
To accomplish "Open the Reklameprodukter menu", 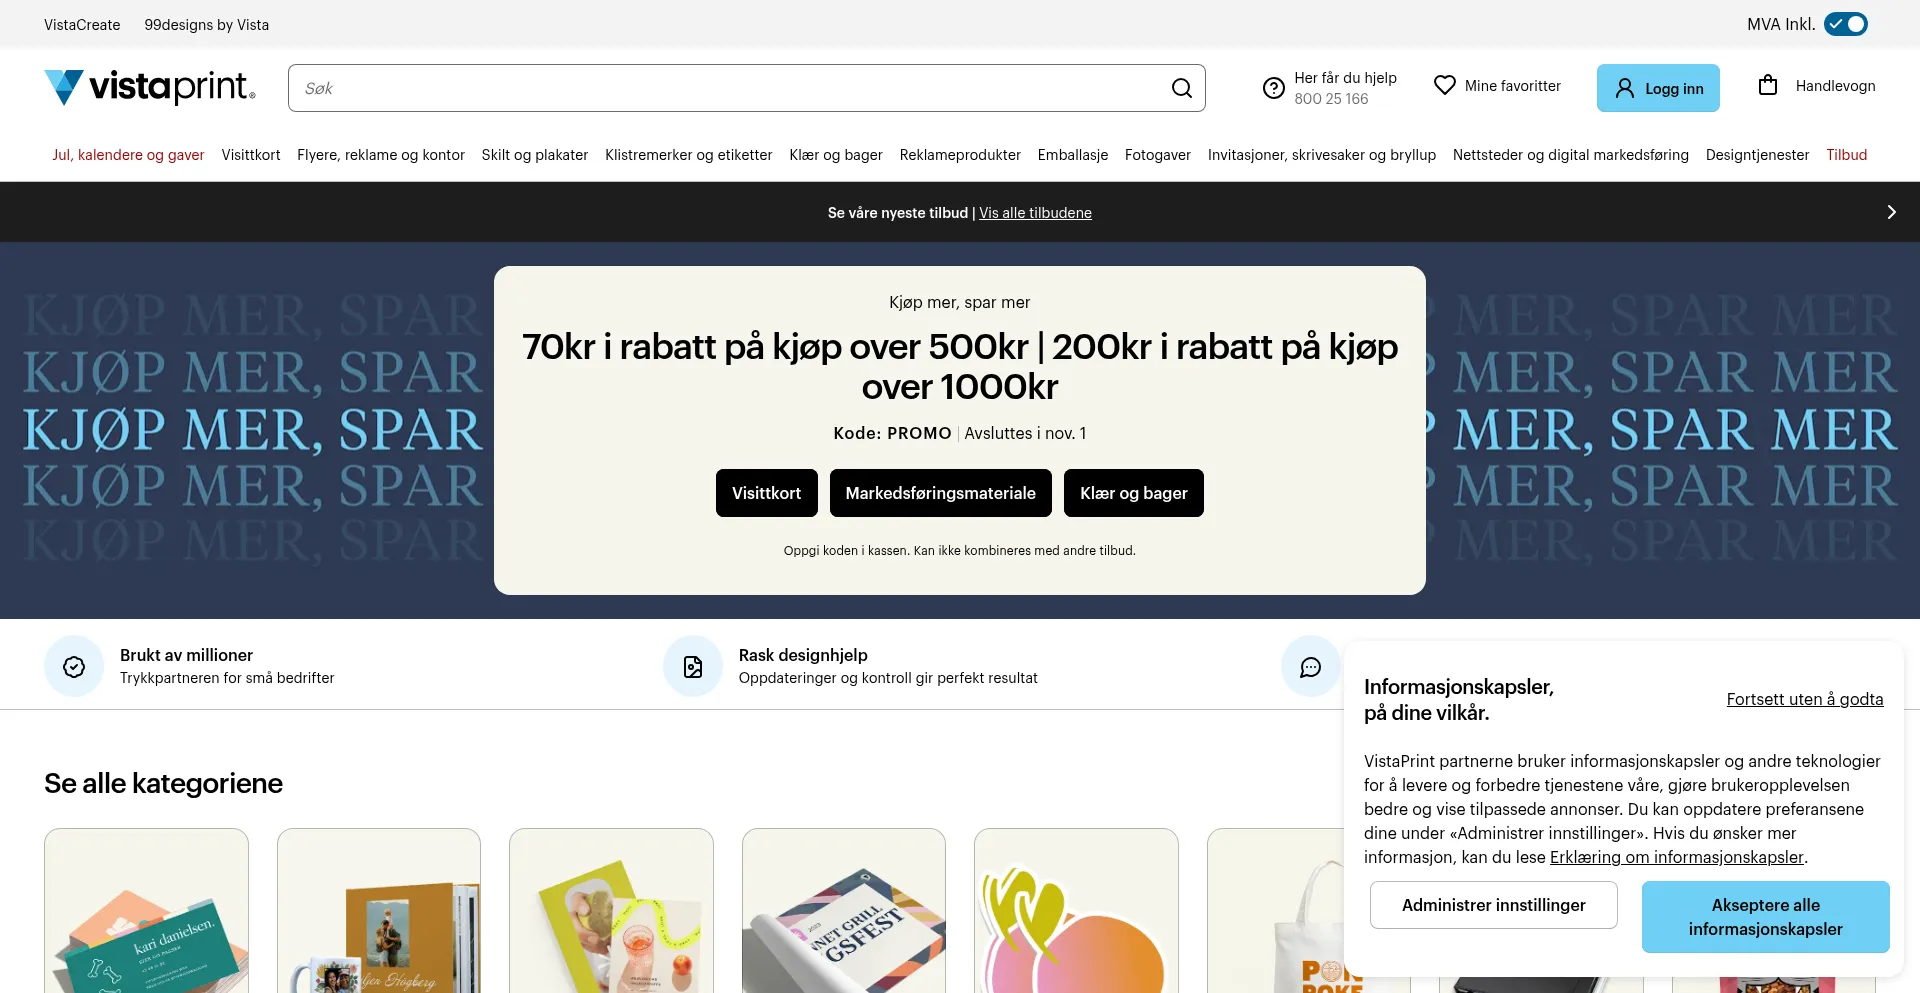I will (960, 155).
